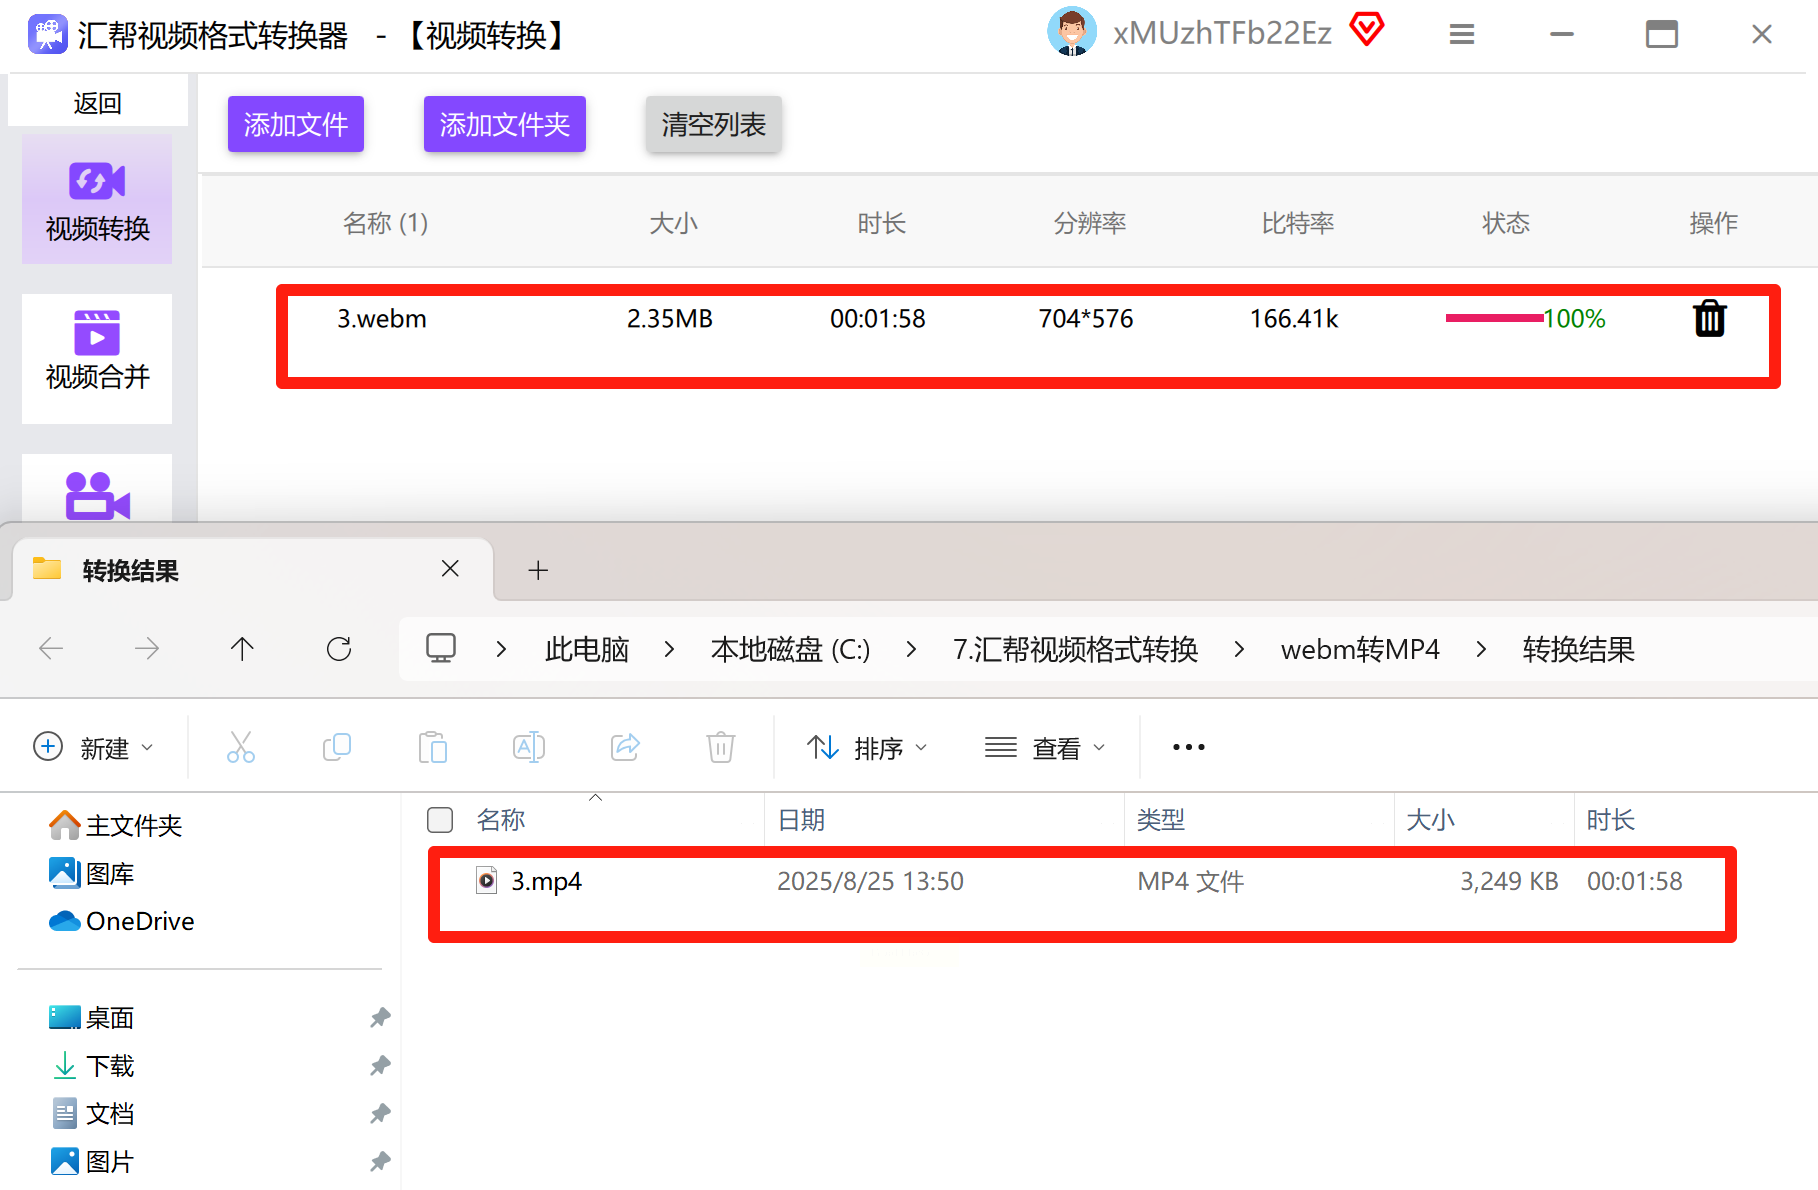Open the 查看 view dropdown

[1045, 747]
